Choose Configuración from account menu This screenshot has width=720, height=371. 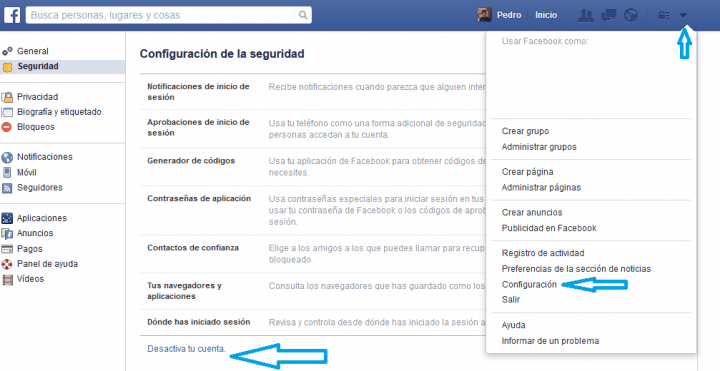pos(529,284)
